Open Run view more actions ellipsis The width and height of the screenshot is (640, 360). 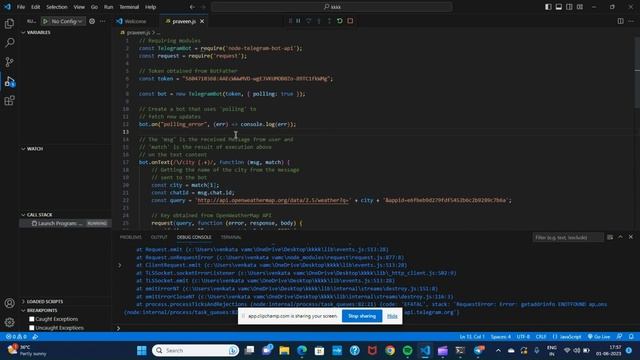pos(102,21)
